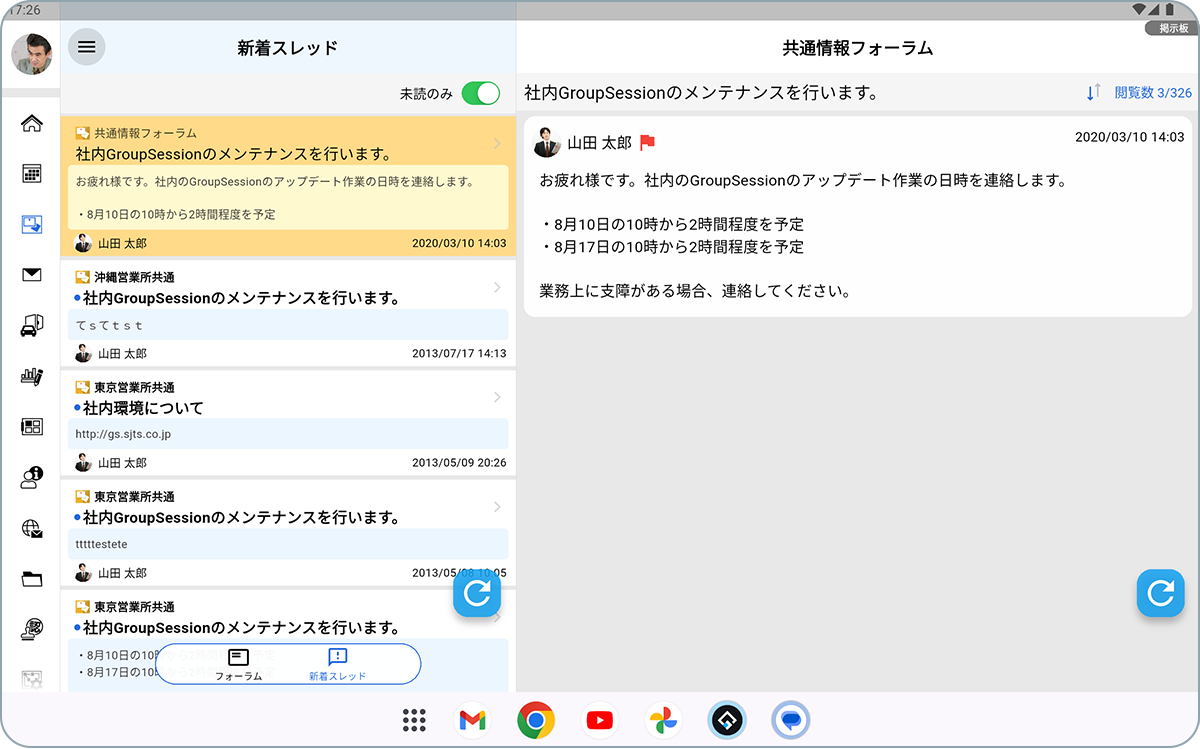Launch Gmail from the dock
This screenshot has width=1200, height=749.
click(x=472, y=720)
